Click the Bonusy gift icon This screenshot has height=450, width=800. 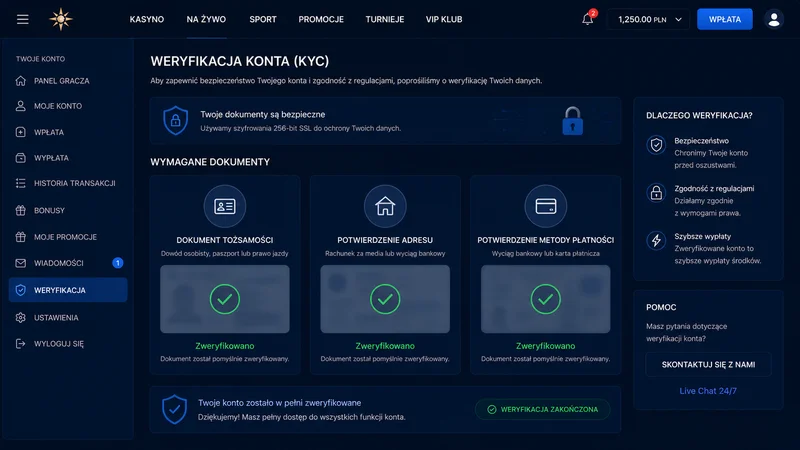pos(20,210)
